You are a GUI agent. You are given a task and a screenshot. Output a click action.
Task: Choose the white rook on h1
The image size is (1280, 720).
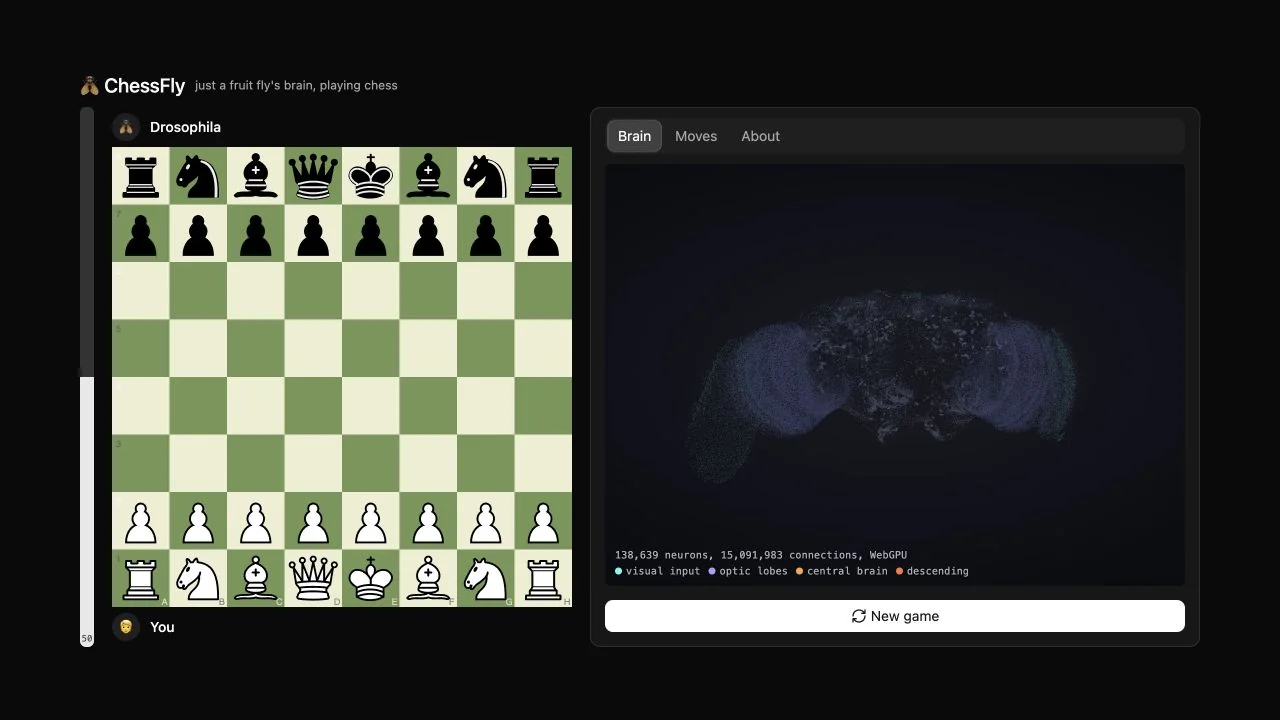tap(543, 578)
